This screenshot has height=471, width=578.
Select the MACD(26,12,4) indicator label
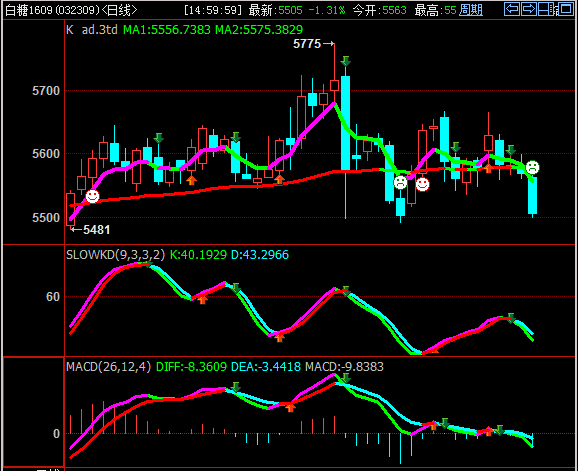tap(108, 367)
